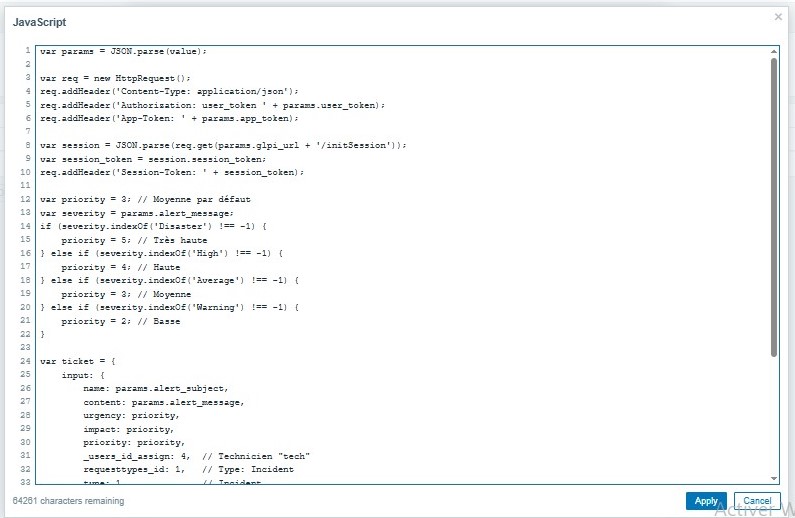Click 'name: params.alert_subject,' line
Image resolution: width=795 pixels, height=518 pixels.
(156, 388)
